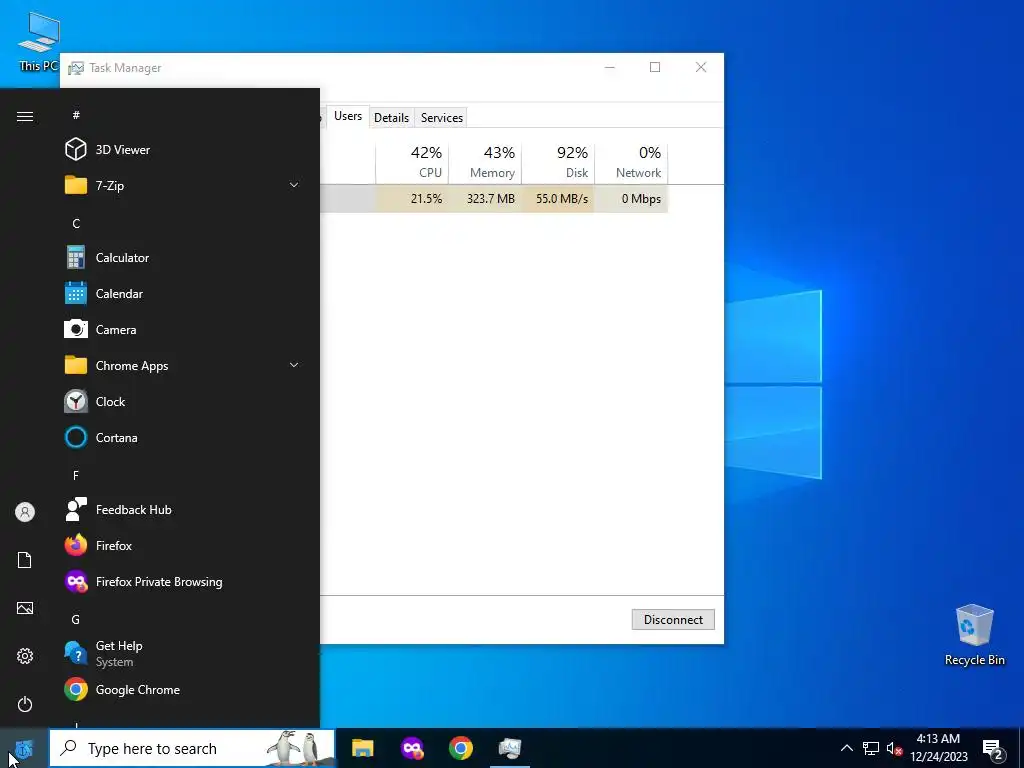Open Pictures from the Start sidebar
This screenshot has height=768, width=1024.
pos(25,608)
